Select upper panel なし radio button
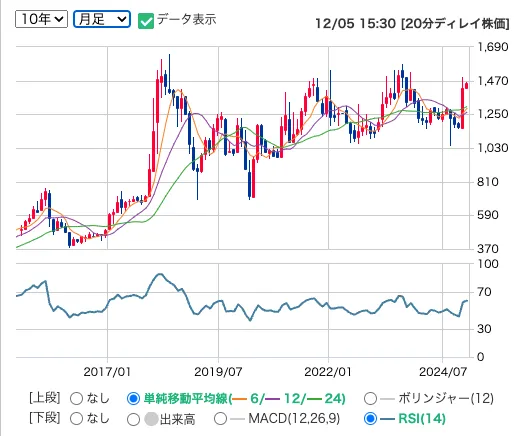Viewport: 524px width, 436px height. (x=77, y=399)
